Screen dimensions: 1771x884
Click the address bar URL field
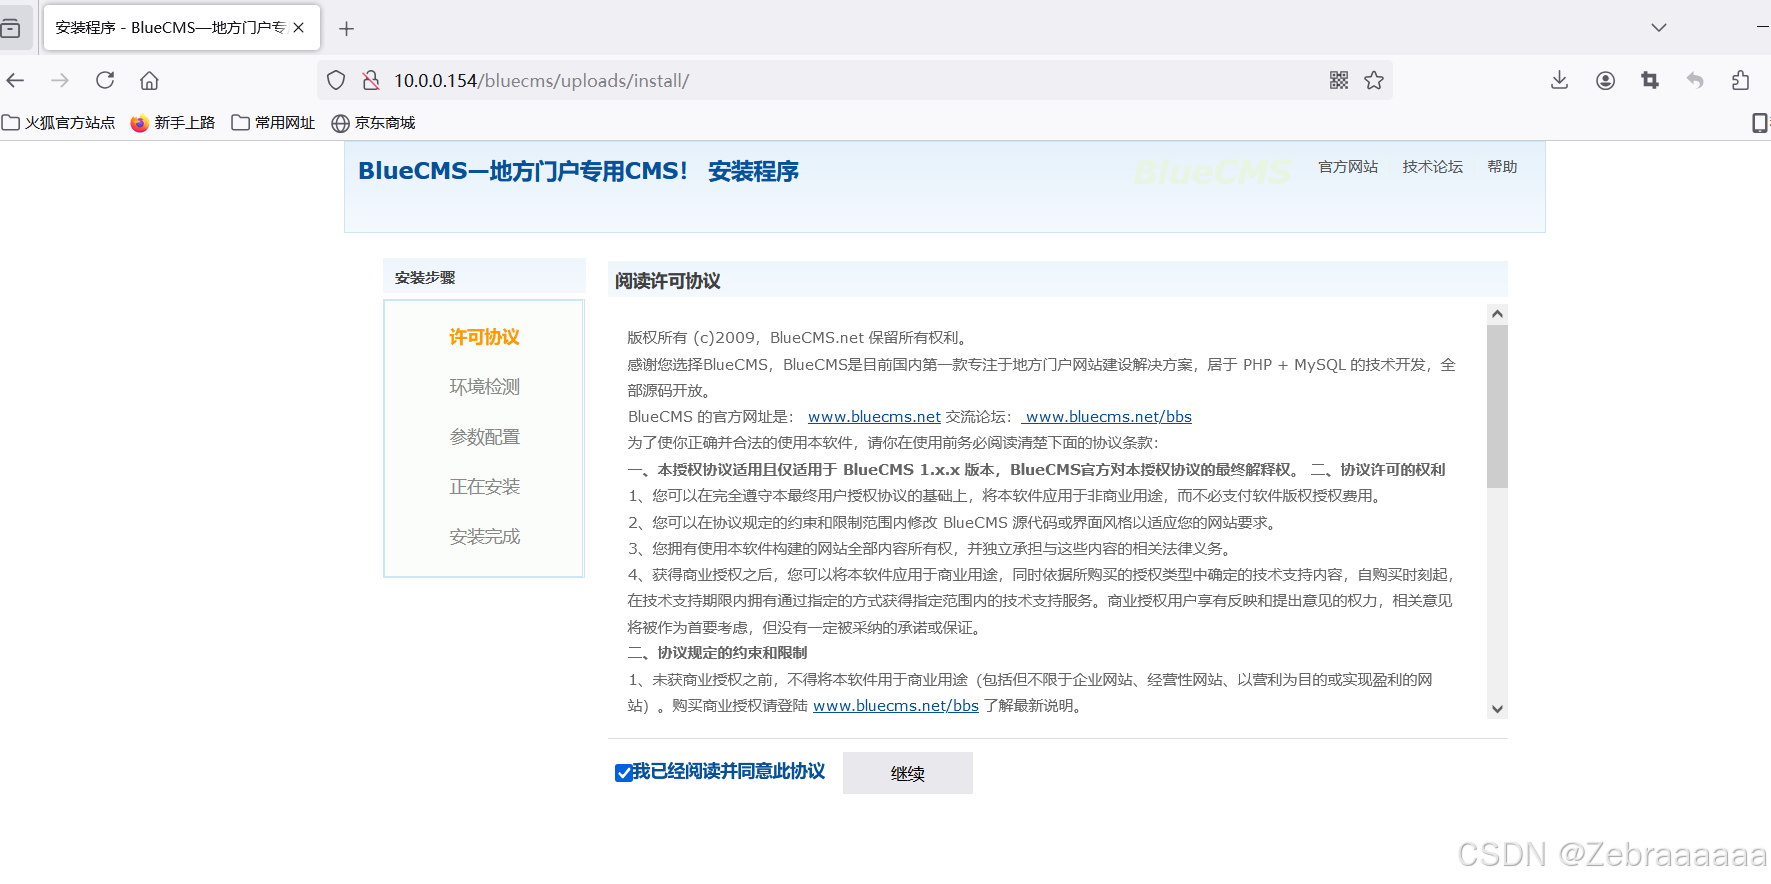coord(855,80)
